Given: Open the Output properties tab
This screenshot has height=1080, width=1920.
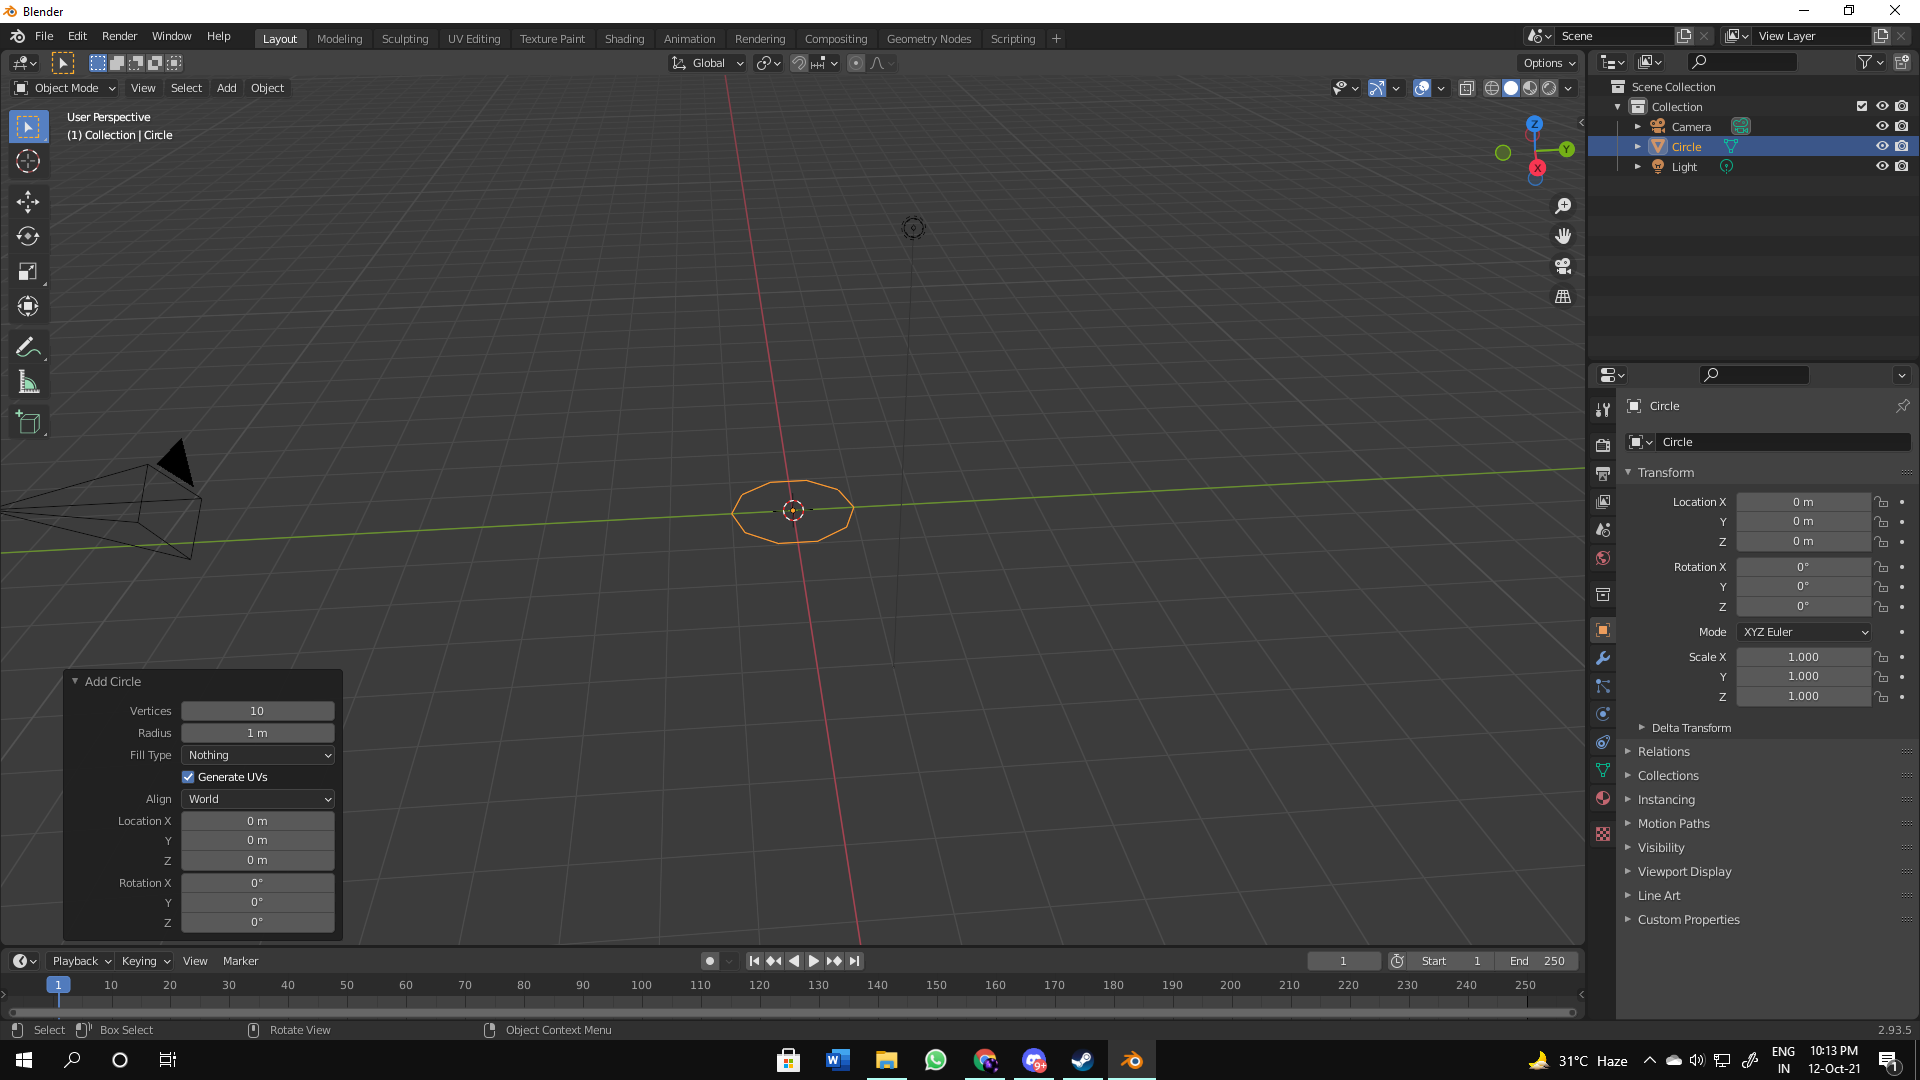Looking at the screenshot, I should click(x=1603, y=473).
